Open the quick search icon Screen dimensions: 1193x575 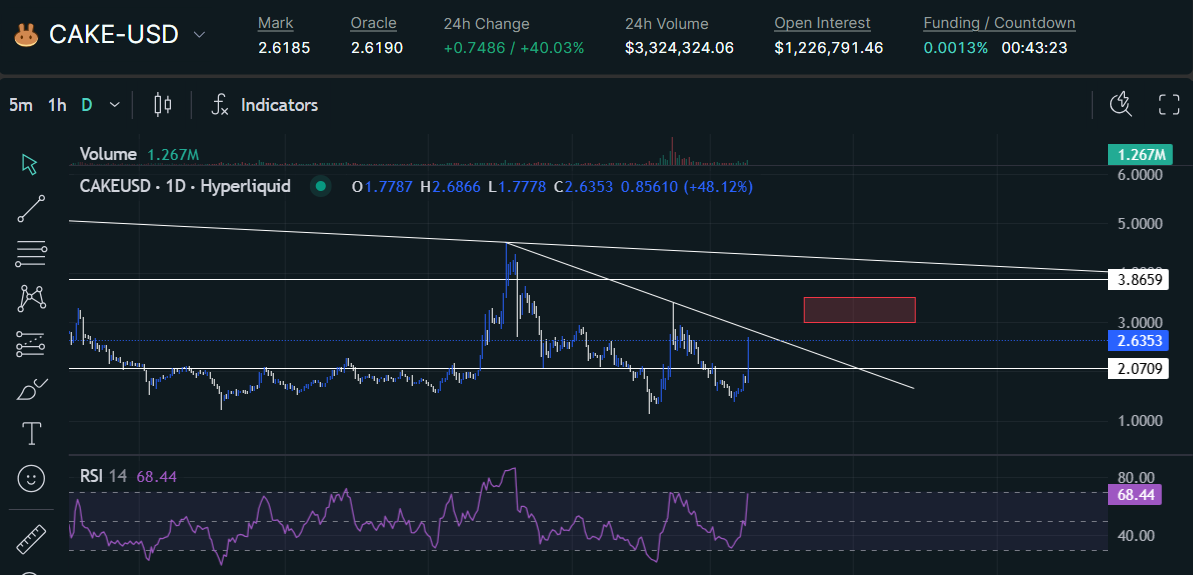coord(1121,104)
